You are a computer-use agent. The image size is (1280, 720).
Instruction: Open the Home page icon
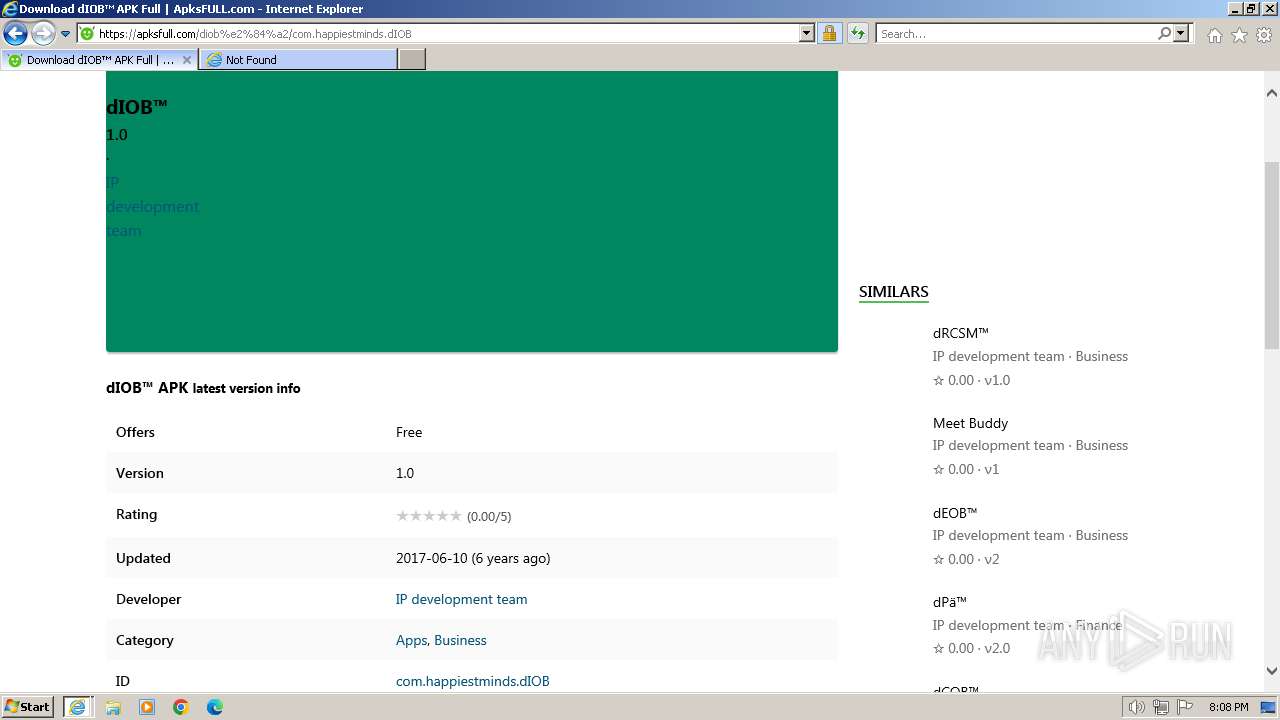click(x=1214, y=35)
